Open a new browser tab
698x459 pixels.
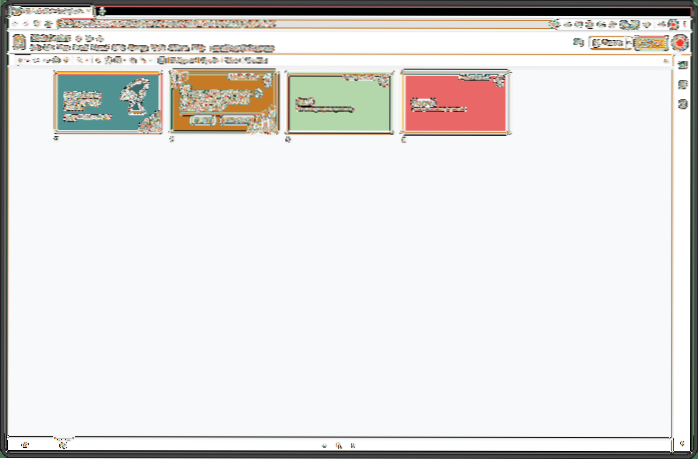point(101,11)
